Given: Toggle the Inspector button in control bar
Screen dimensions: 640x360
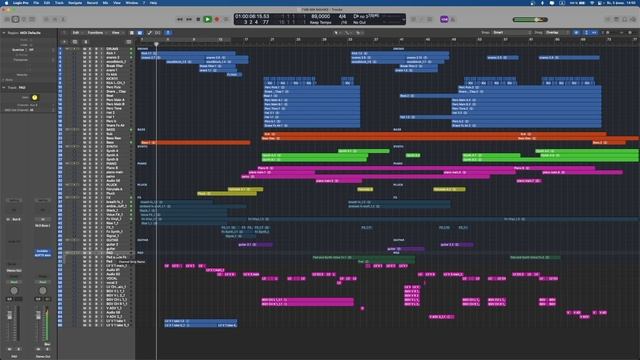Looking at the screenshot, I should [x=16, y=19].
